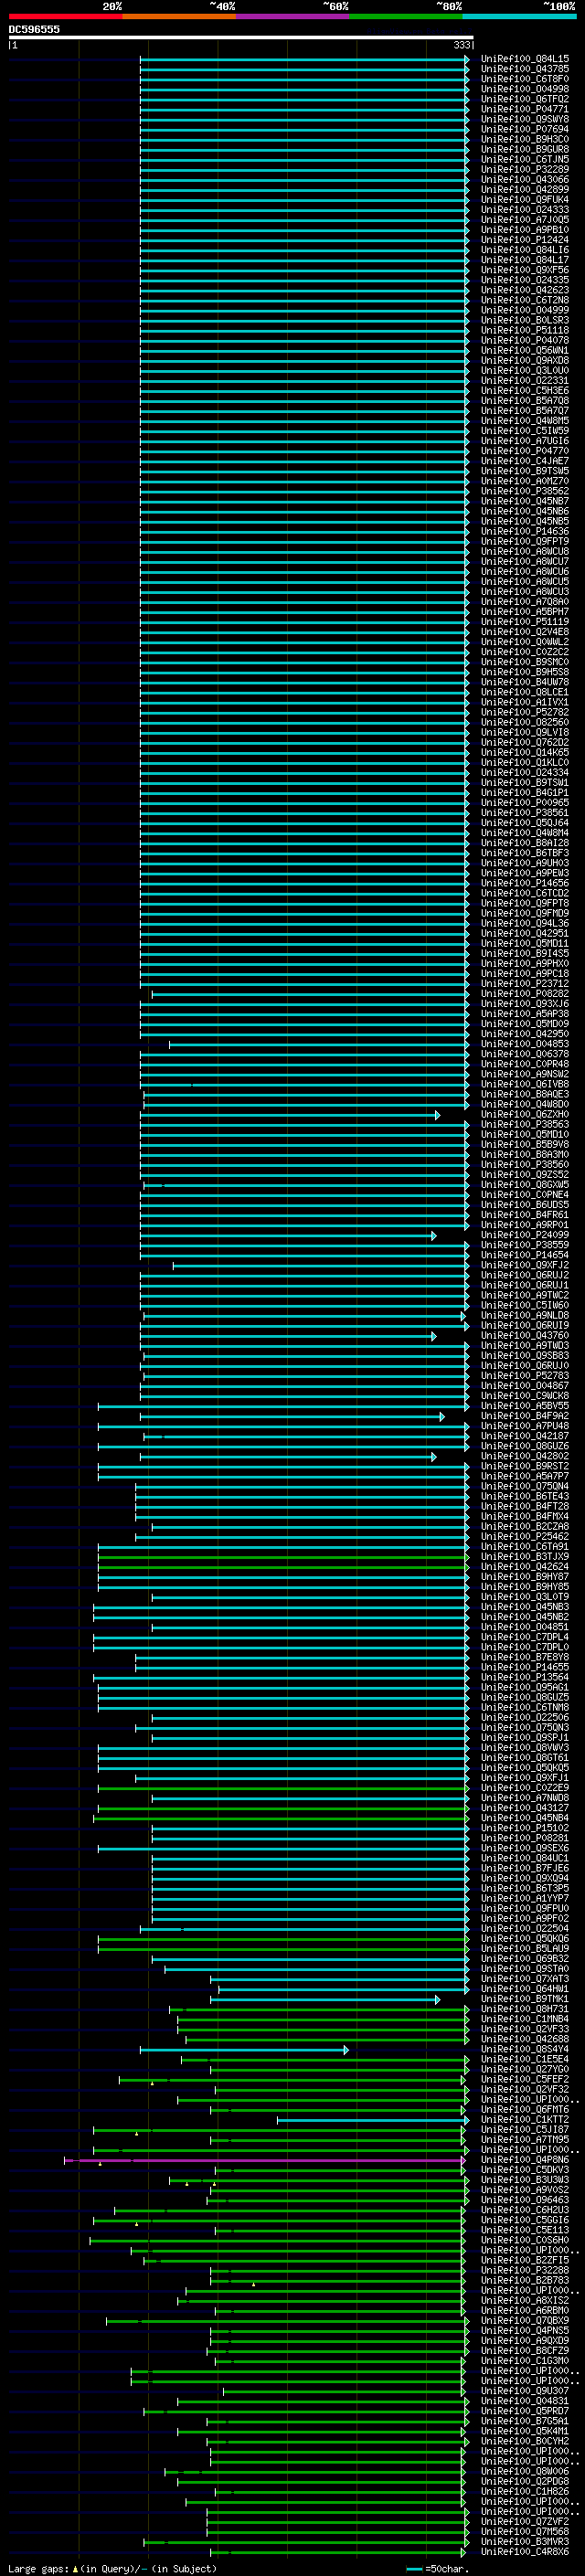Select hit label UniRef100_Q43760
The width and height of the screenshot is (585, 2576).
point(525,1335)
